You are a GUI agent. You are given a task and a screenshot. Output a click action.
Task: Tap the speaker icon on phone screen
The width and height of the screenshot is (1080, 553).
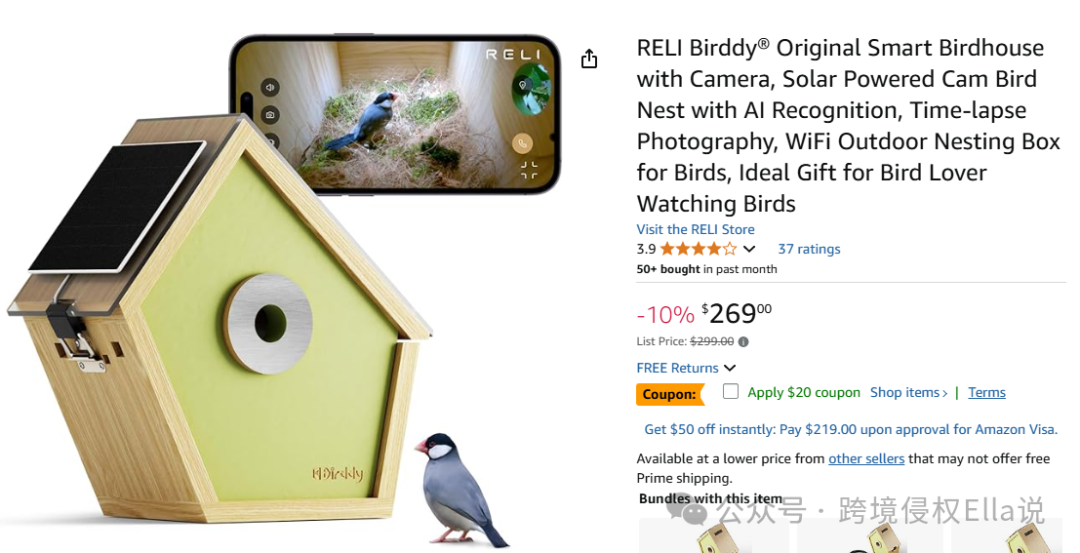(270, 87)
